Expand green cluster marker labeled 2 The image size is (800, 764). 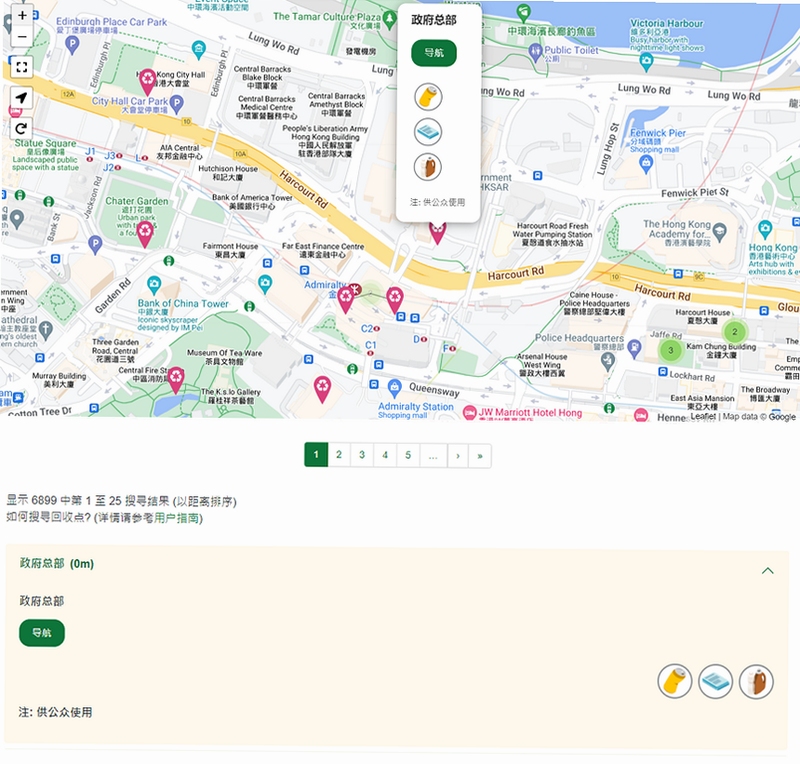735,332
